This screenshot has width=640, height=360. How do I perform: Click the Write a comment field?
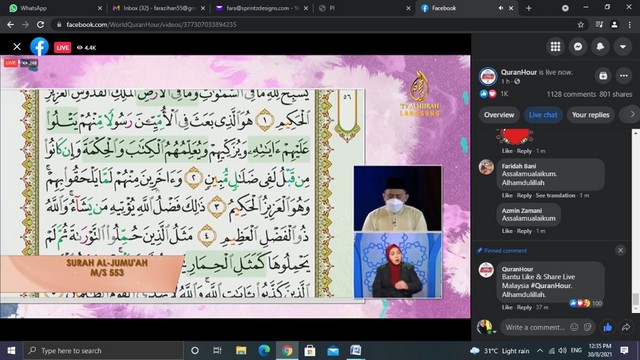tap(535, 327)
